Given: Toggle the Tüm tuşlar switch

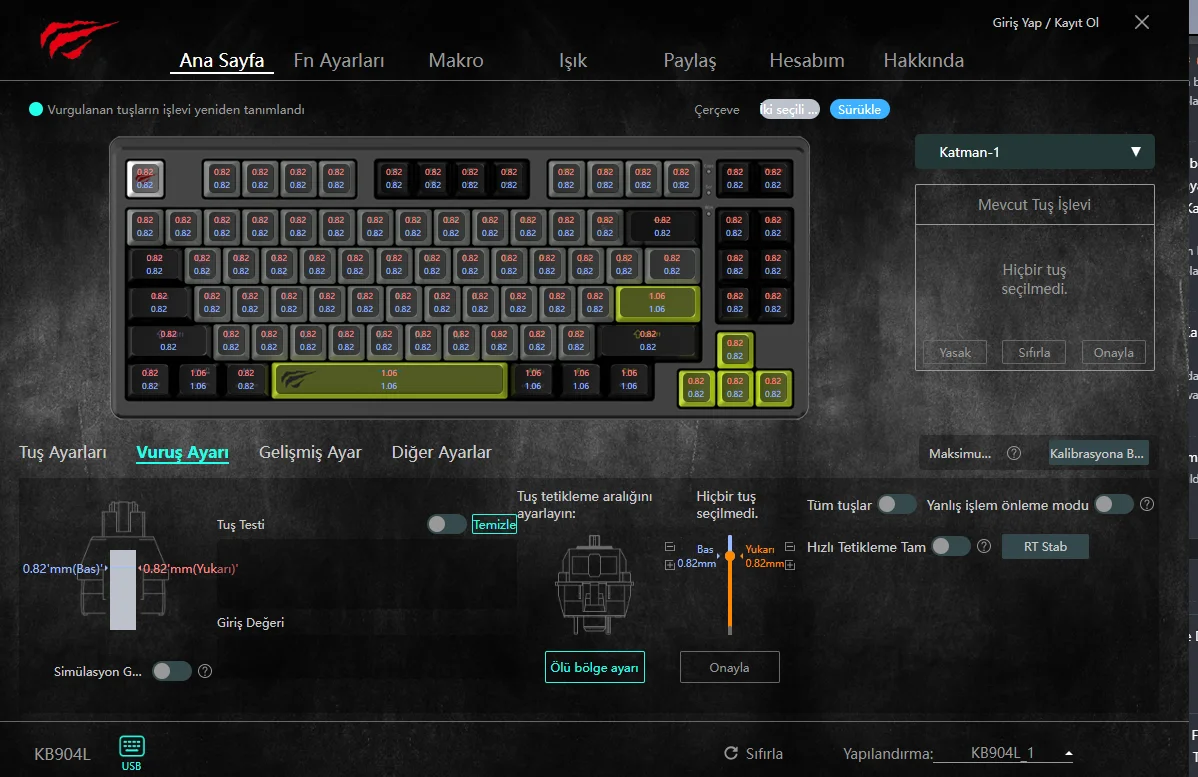Looking at the screenshot, I should coord(897,504).
